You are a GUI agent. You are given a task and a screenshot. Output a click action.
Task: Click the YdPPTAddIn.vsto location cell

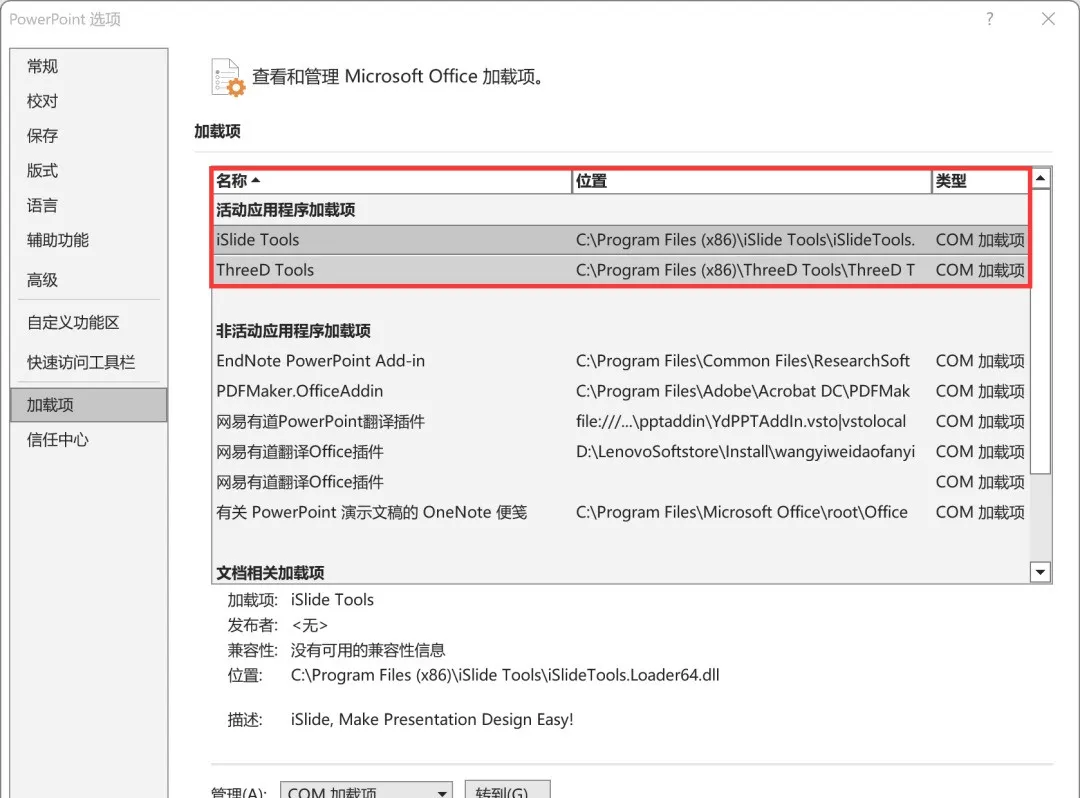[x=740, y=421]
